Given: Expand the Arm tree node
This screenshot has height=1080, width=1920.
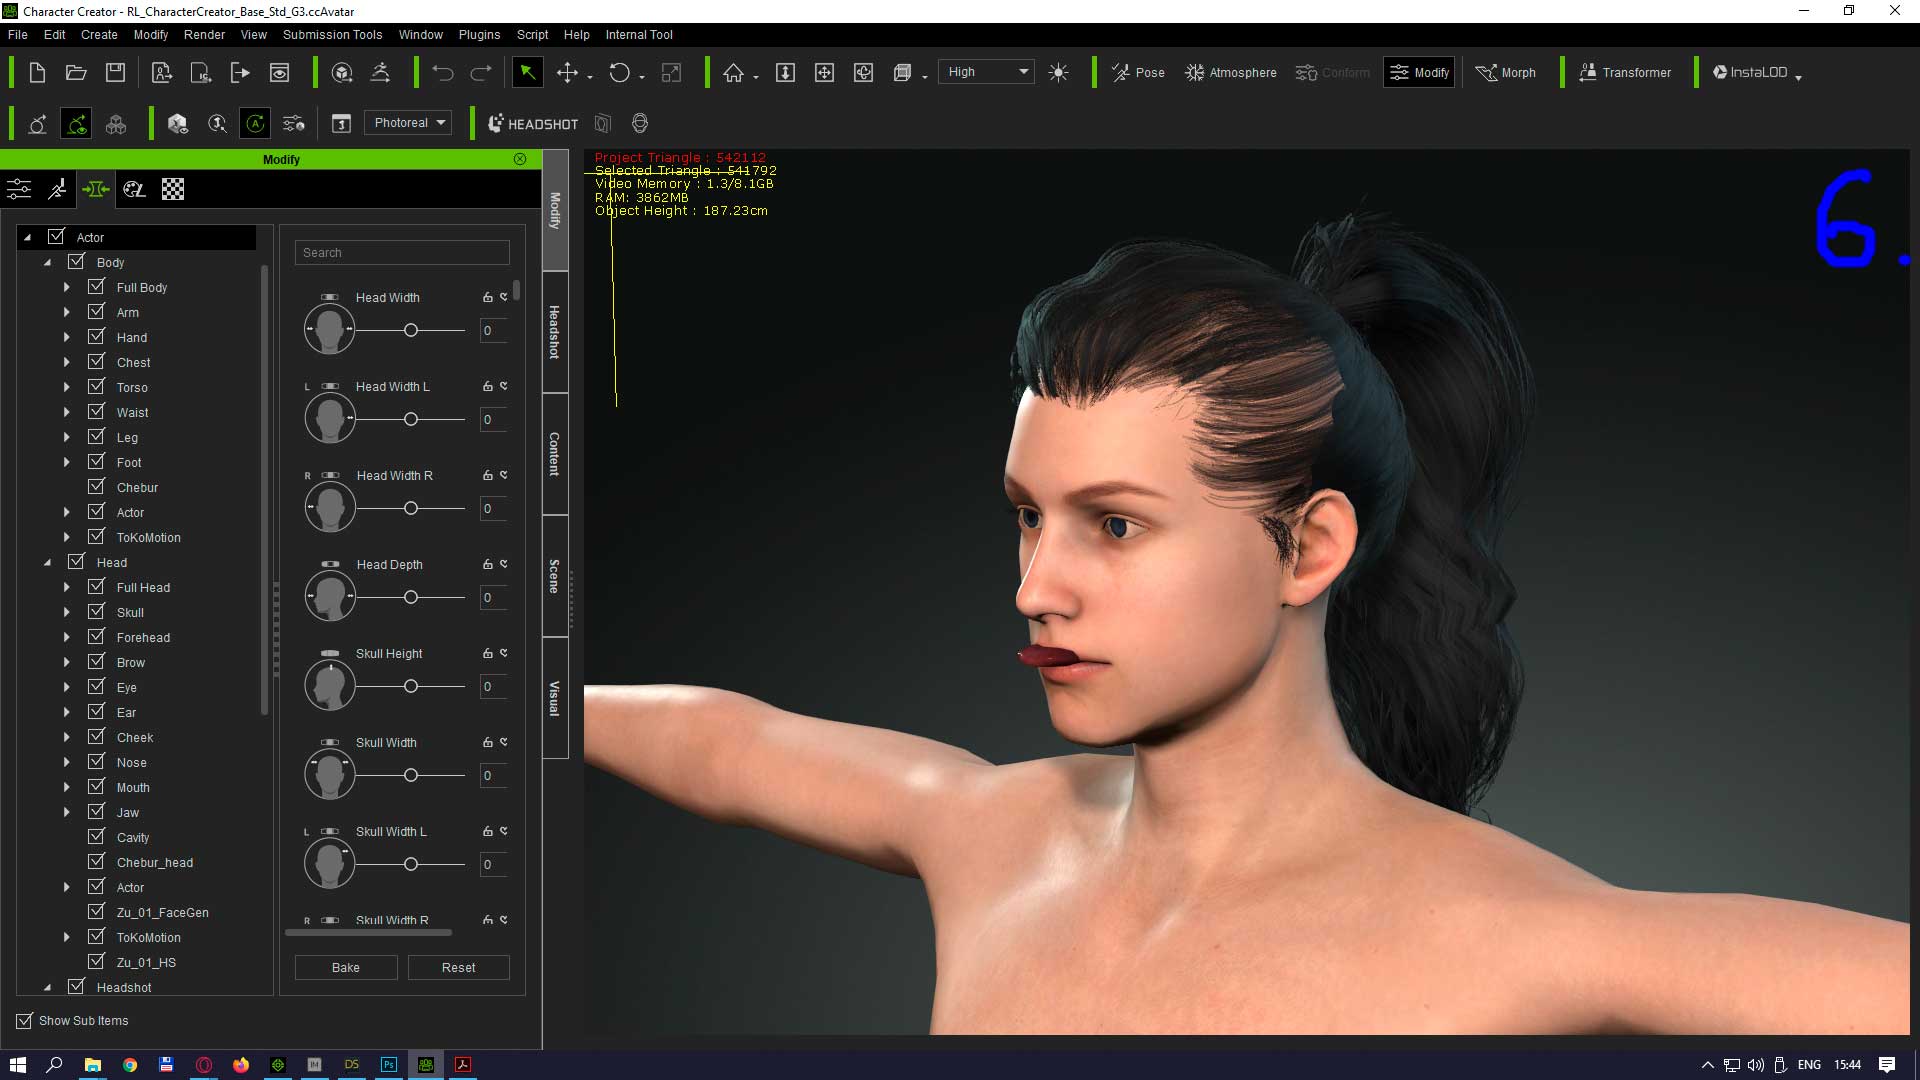Looking at the screenshot, I should click(67, 312).
